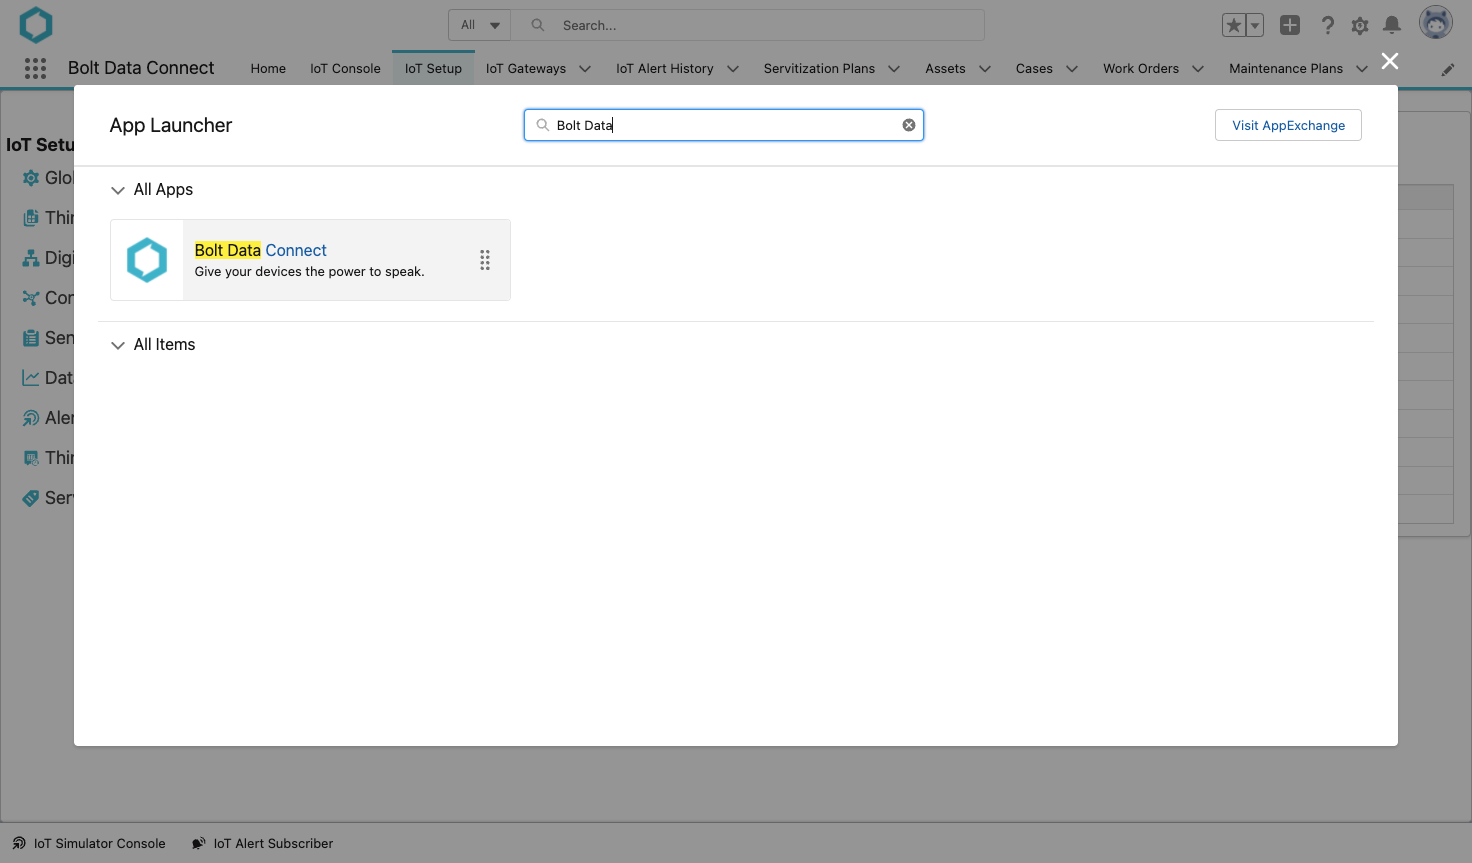Image resolution: width=1472 pixels, height=863 pixels.
Task: Click the IoT Simulator Console signal icon
Action: pyautogui.click(x=19, y=843)
